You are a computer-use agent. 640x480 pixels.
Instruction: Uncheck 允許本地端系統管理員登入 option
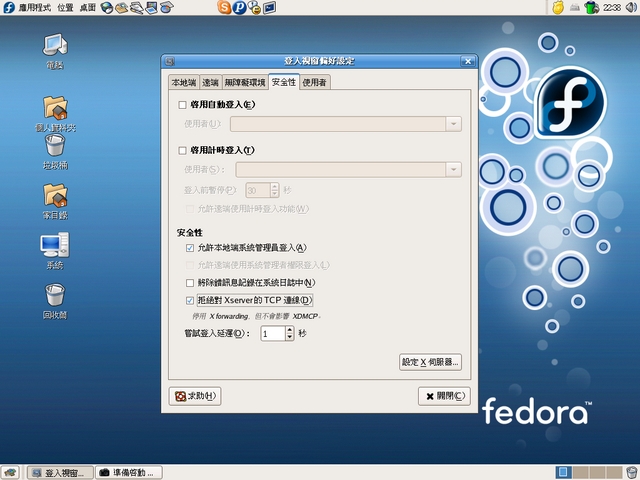tap(190, 248)
